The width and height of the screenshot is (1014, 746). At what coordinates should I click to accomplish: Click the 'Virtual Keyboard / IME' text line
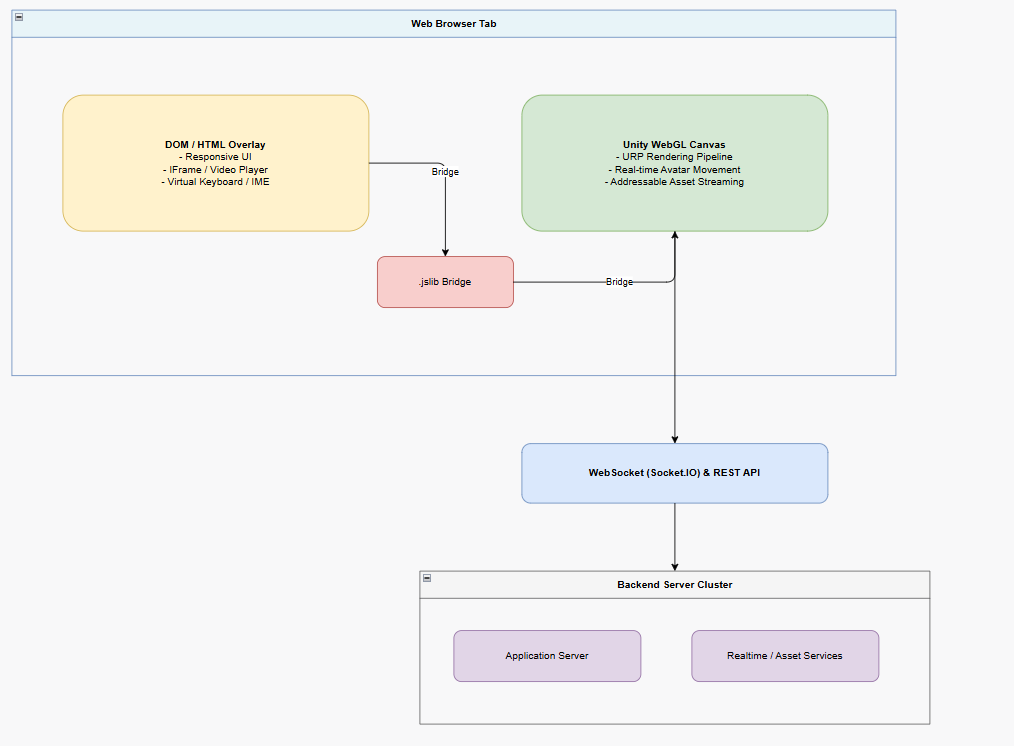215,182
